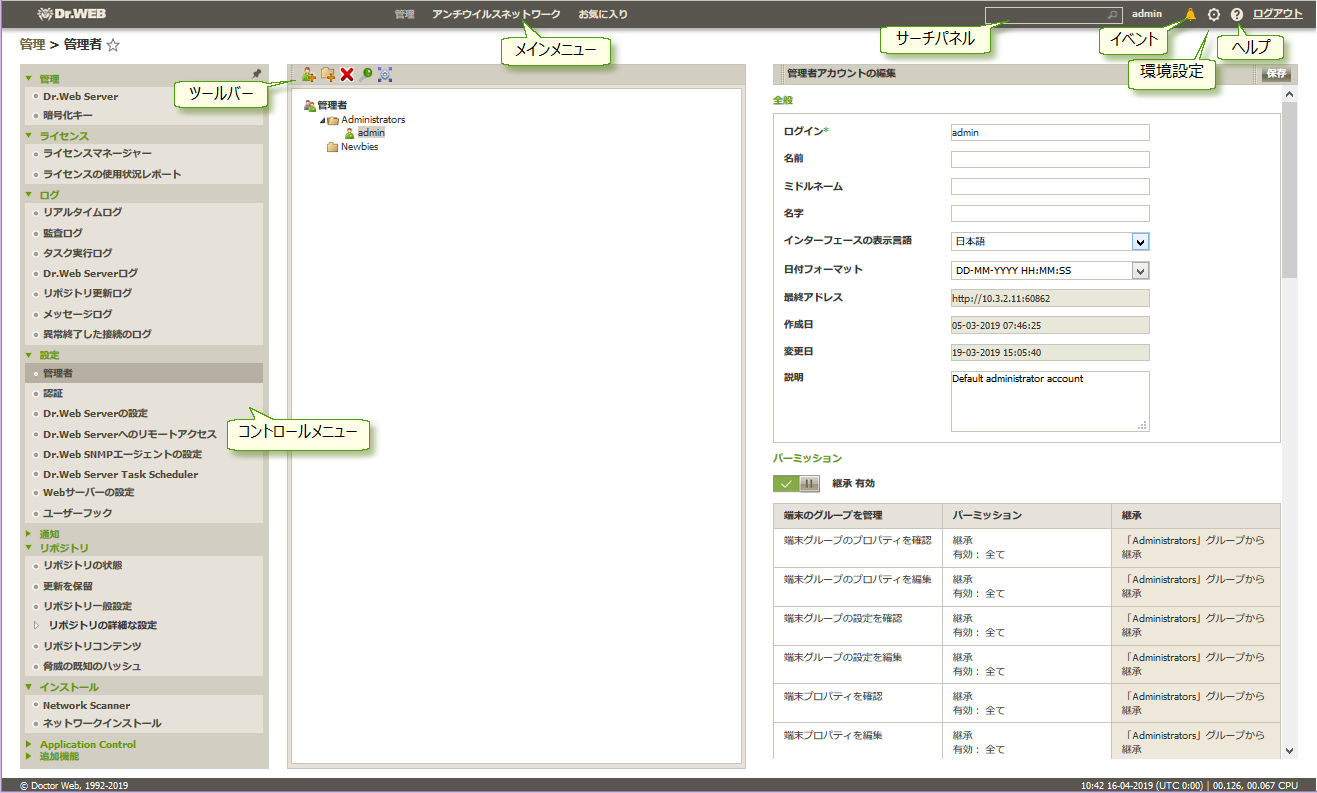This screenshot has height=793, width=1317.
Task: Click the magnifier icon in search panel
Action: pos(1113,15)
